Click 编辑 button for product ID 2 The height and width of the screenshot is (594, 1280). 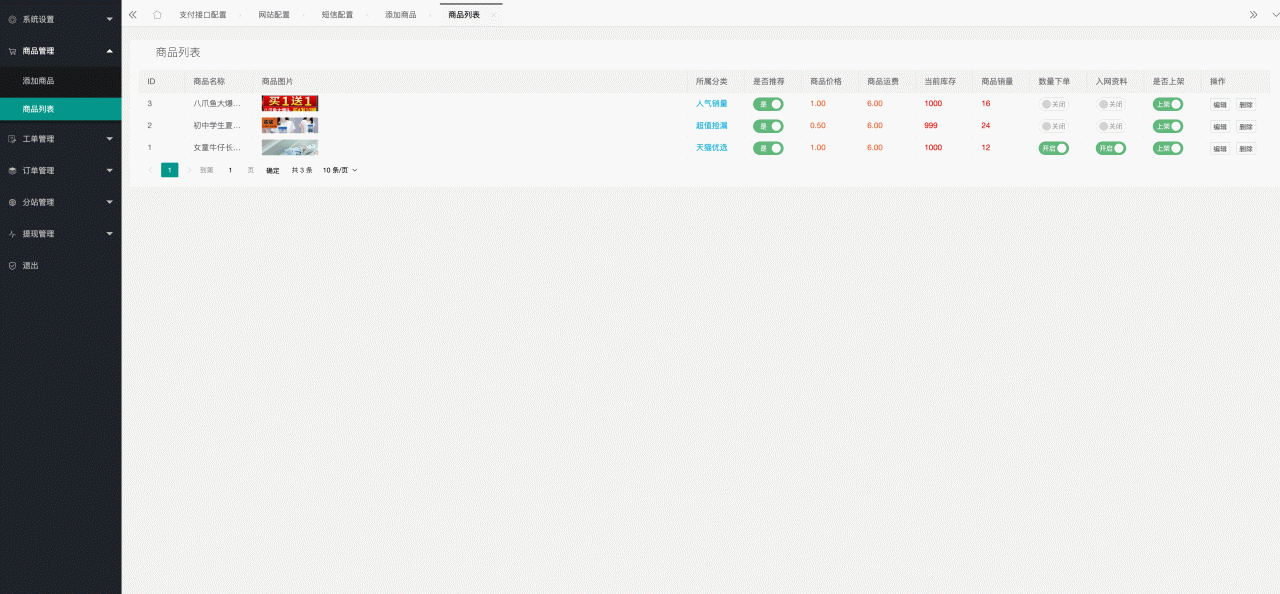(x=1220, y=127)
